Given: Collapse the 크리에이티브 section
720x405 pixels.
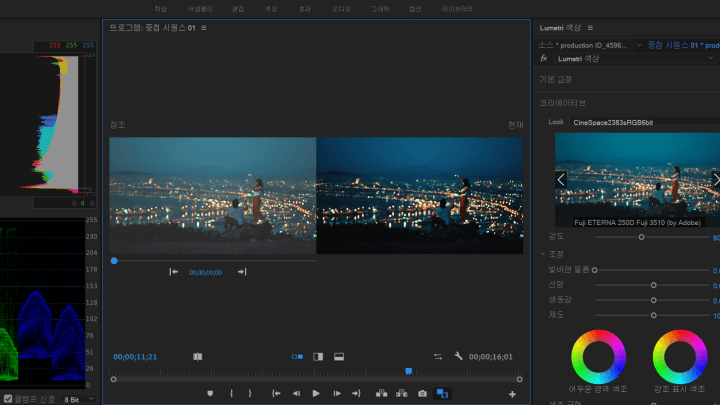Looking at the screenshot, I should [x=562, y=103].
